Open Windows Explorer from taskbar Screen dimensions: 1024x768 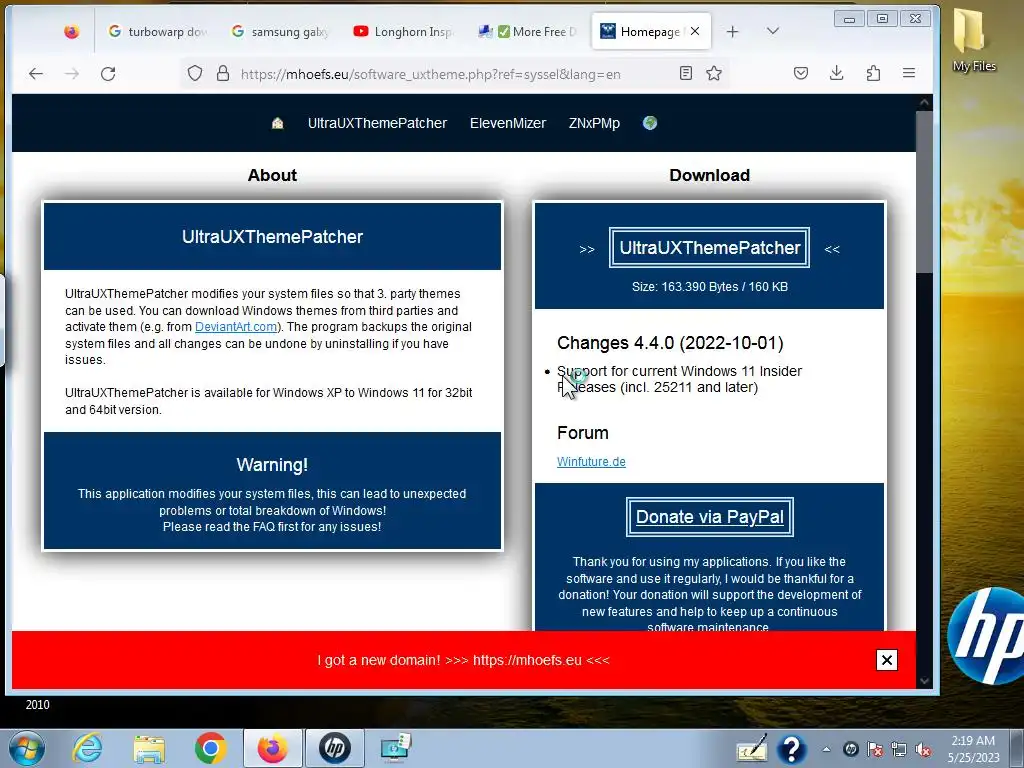click(x=149, y=748)
